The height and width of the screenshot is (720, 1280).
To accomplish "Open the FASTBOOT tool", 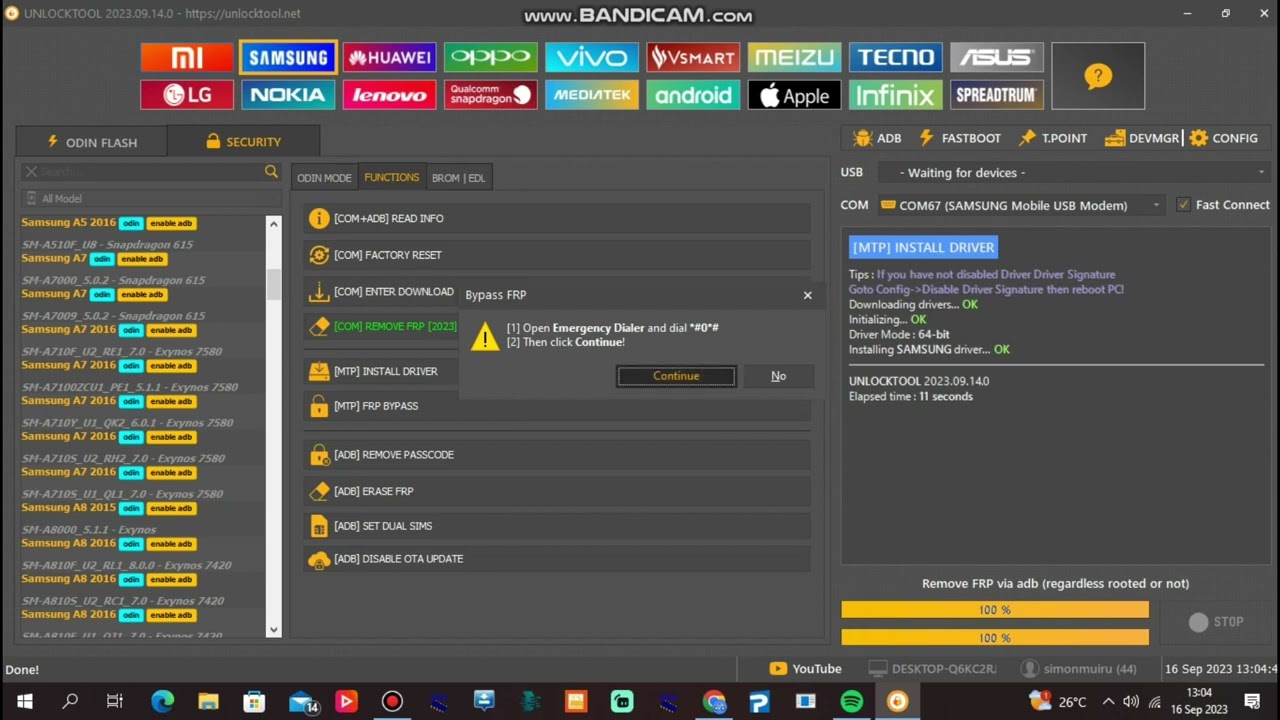I will click(960, 138).
